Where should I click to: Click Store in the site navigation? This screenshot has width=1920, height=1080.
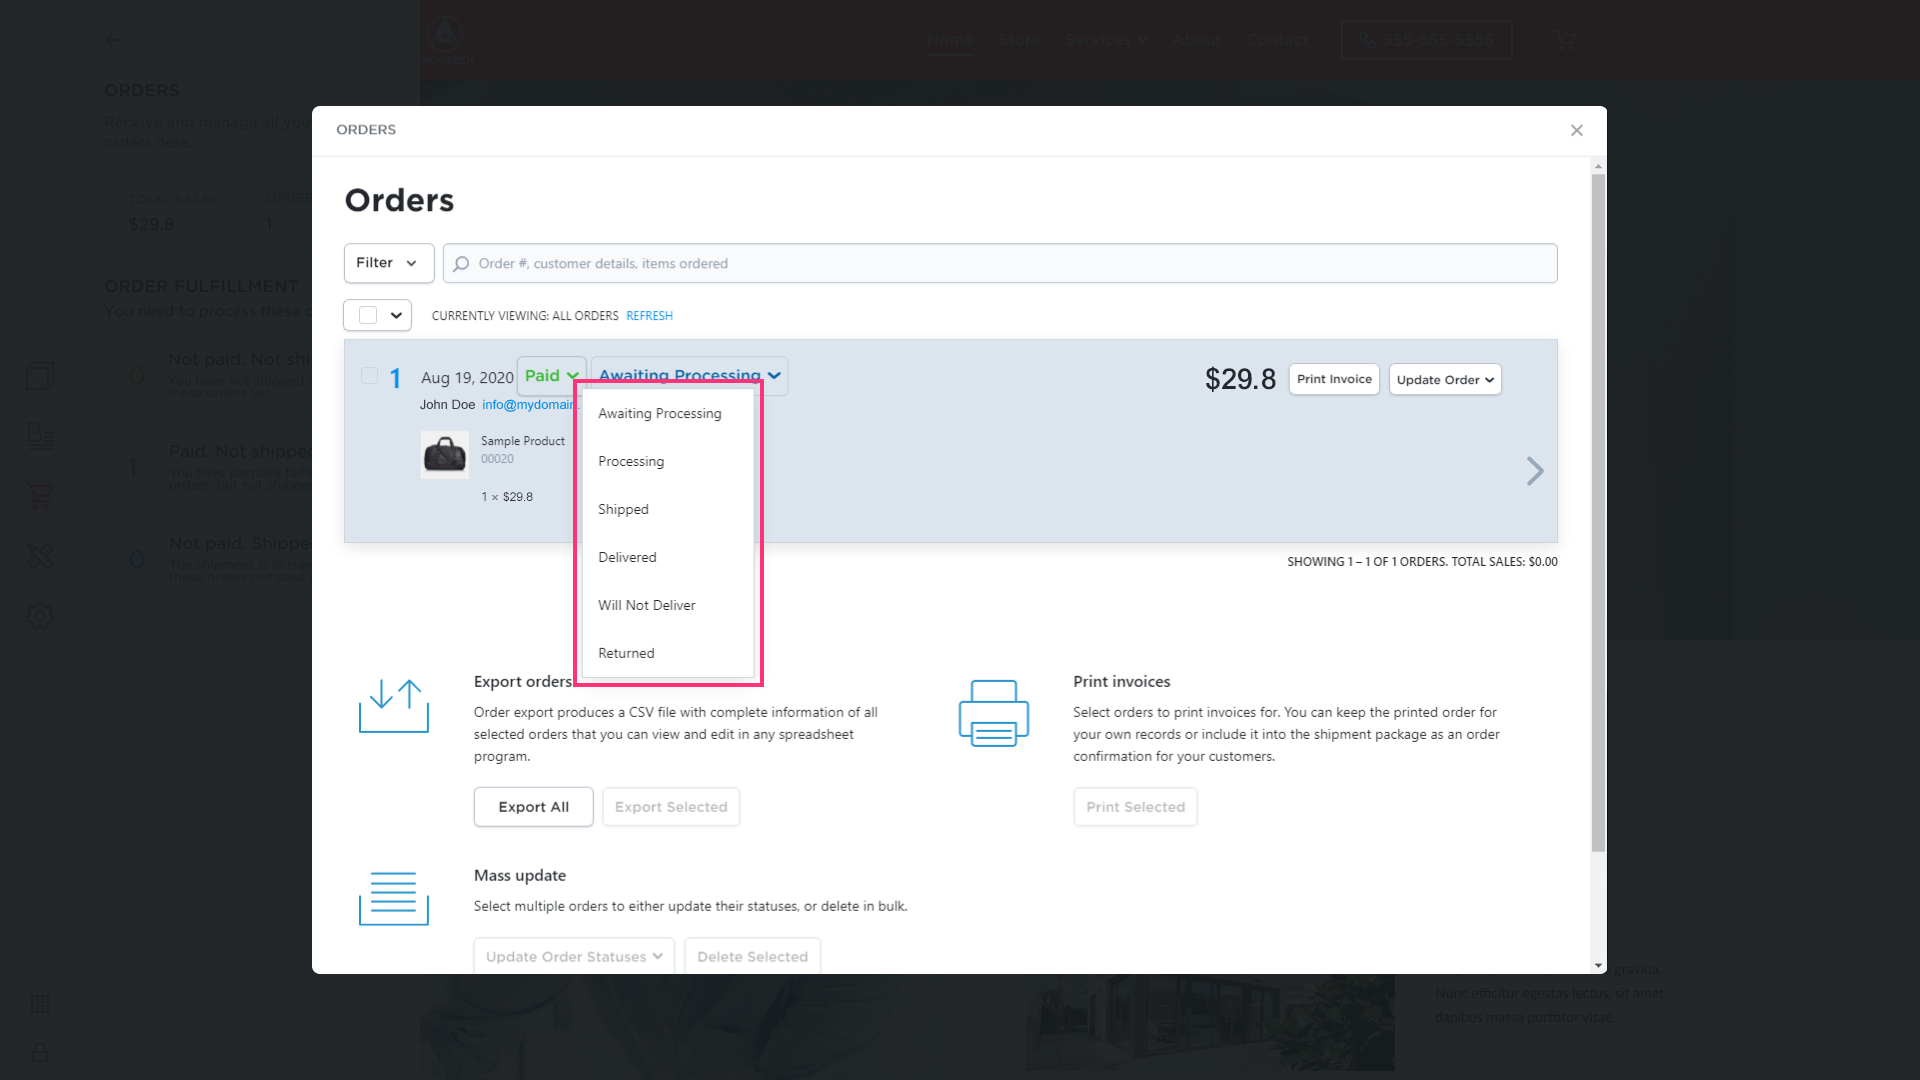point(1019,40)
